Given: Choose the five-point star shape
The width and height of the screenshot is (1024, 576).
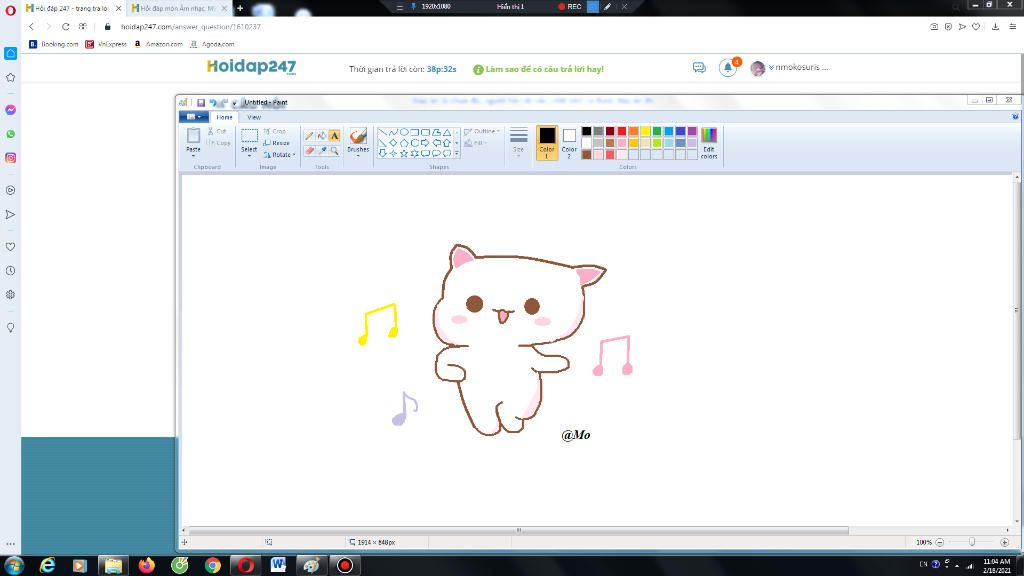Looking at the screenshot, I should coord(404,153).
